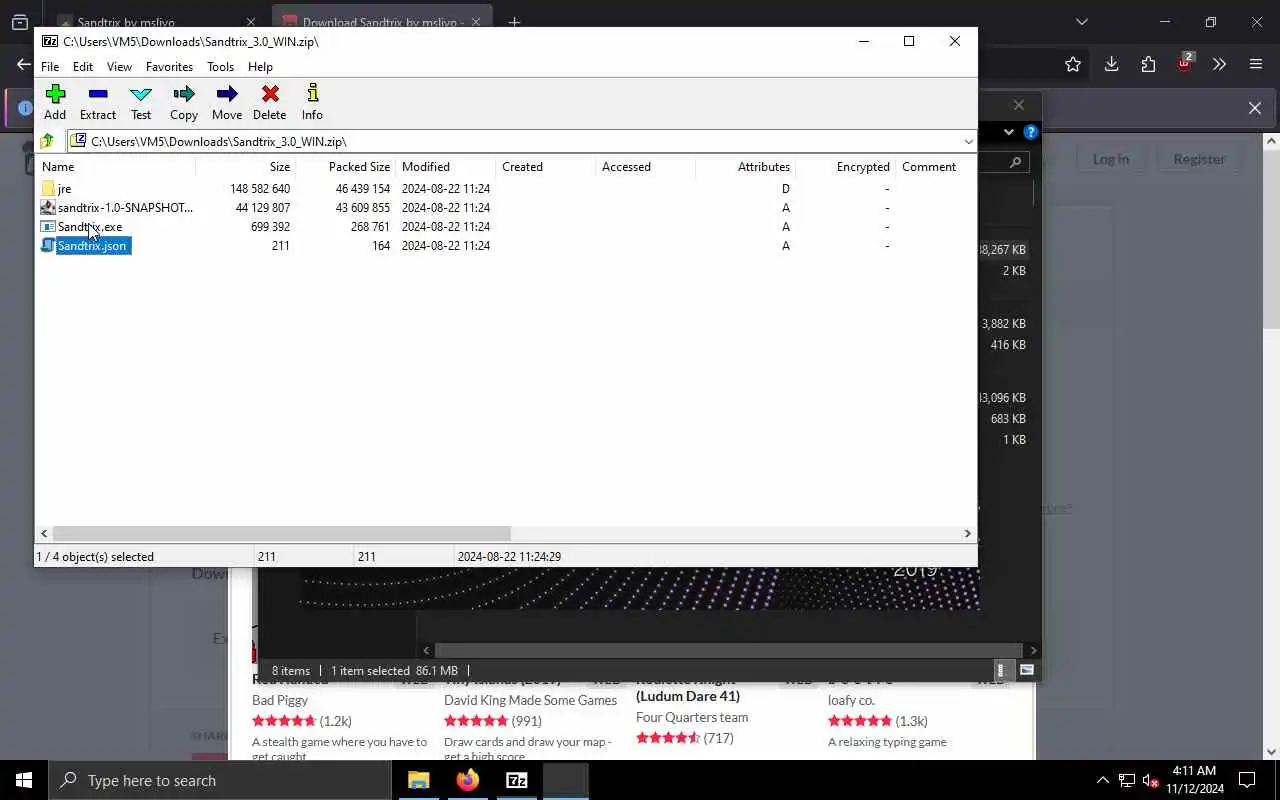Switch Explorer to large icons view
The height and width of the screenshot is (800, 1280).
[x=1027, y=670]
